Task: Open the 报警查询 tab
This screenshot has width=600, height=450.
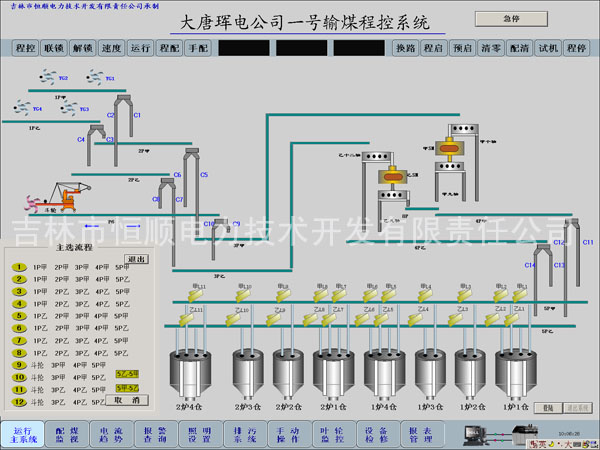Action: [x=153, y=433]
